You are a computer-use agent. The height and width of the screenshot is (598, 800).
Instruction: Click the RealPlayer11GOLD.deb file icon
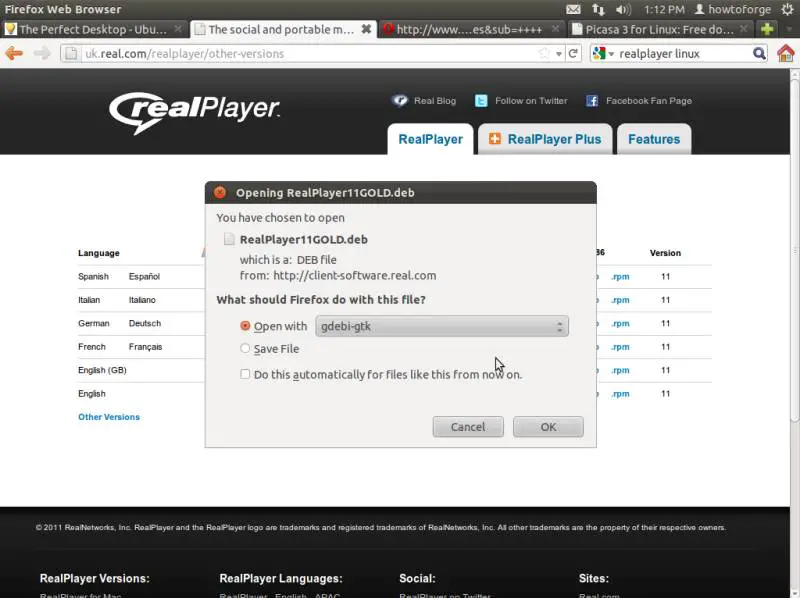click(x=229, y=239)
